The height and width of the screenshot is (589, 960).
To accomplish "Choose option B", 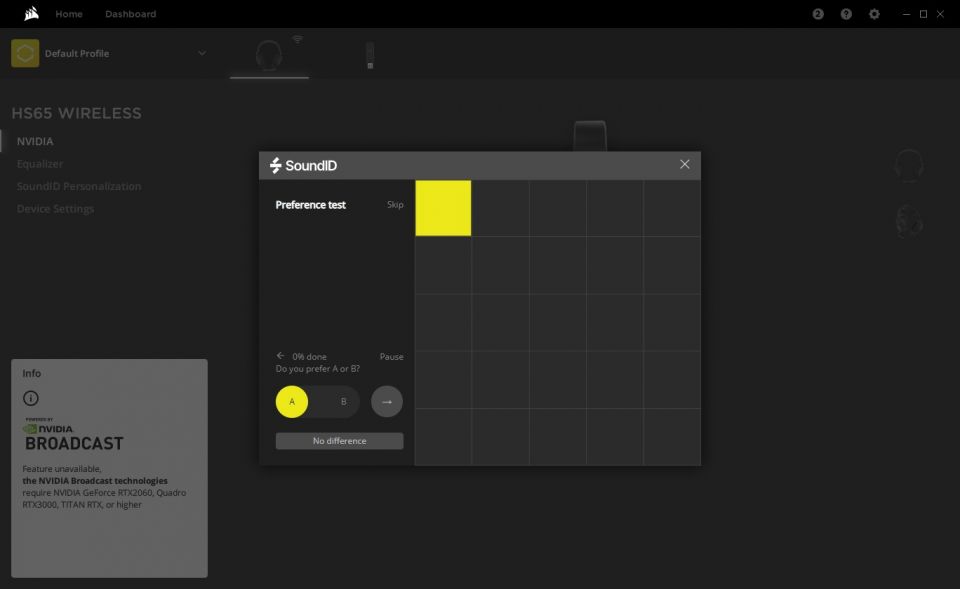I will [343, 402].
